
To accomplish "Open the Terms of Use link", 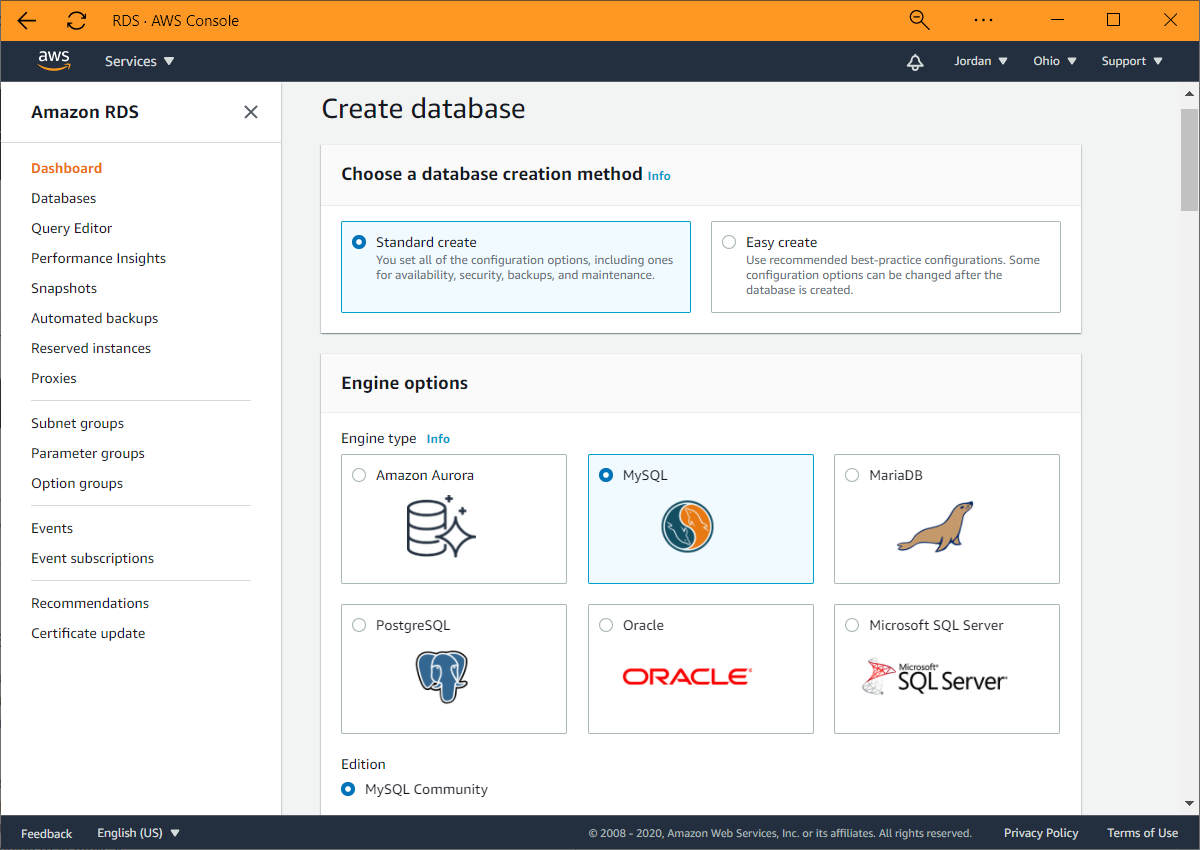I will [x=1142, y=833].
